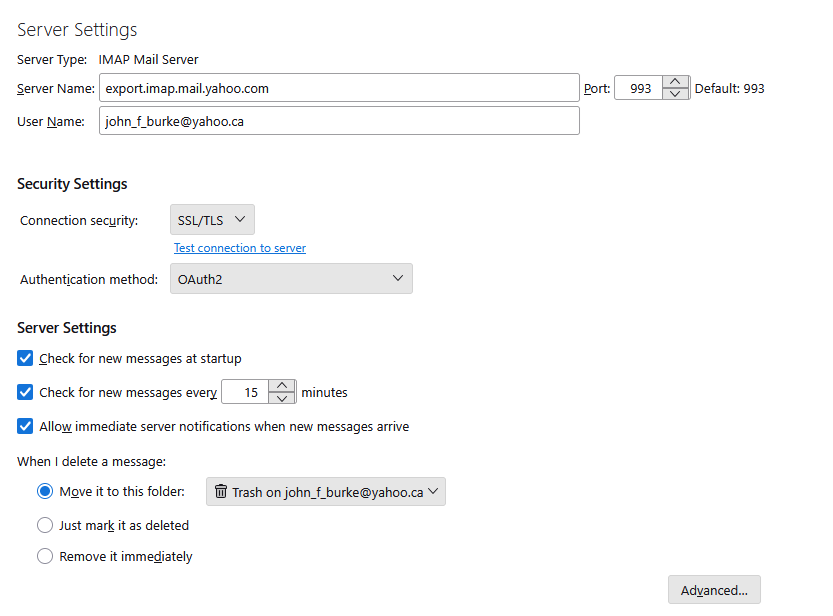The height and width of the screenshot is (616, 833).
Task: Focus the User Name text field
Action: tap(339, 121)
